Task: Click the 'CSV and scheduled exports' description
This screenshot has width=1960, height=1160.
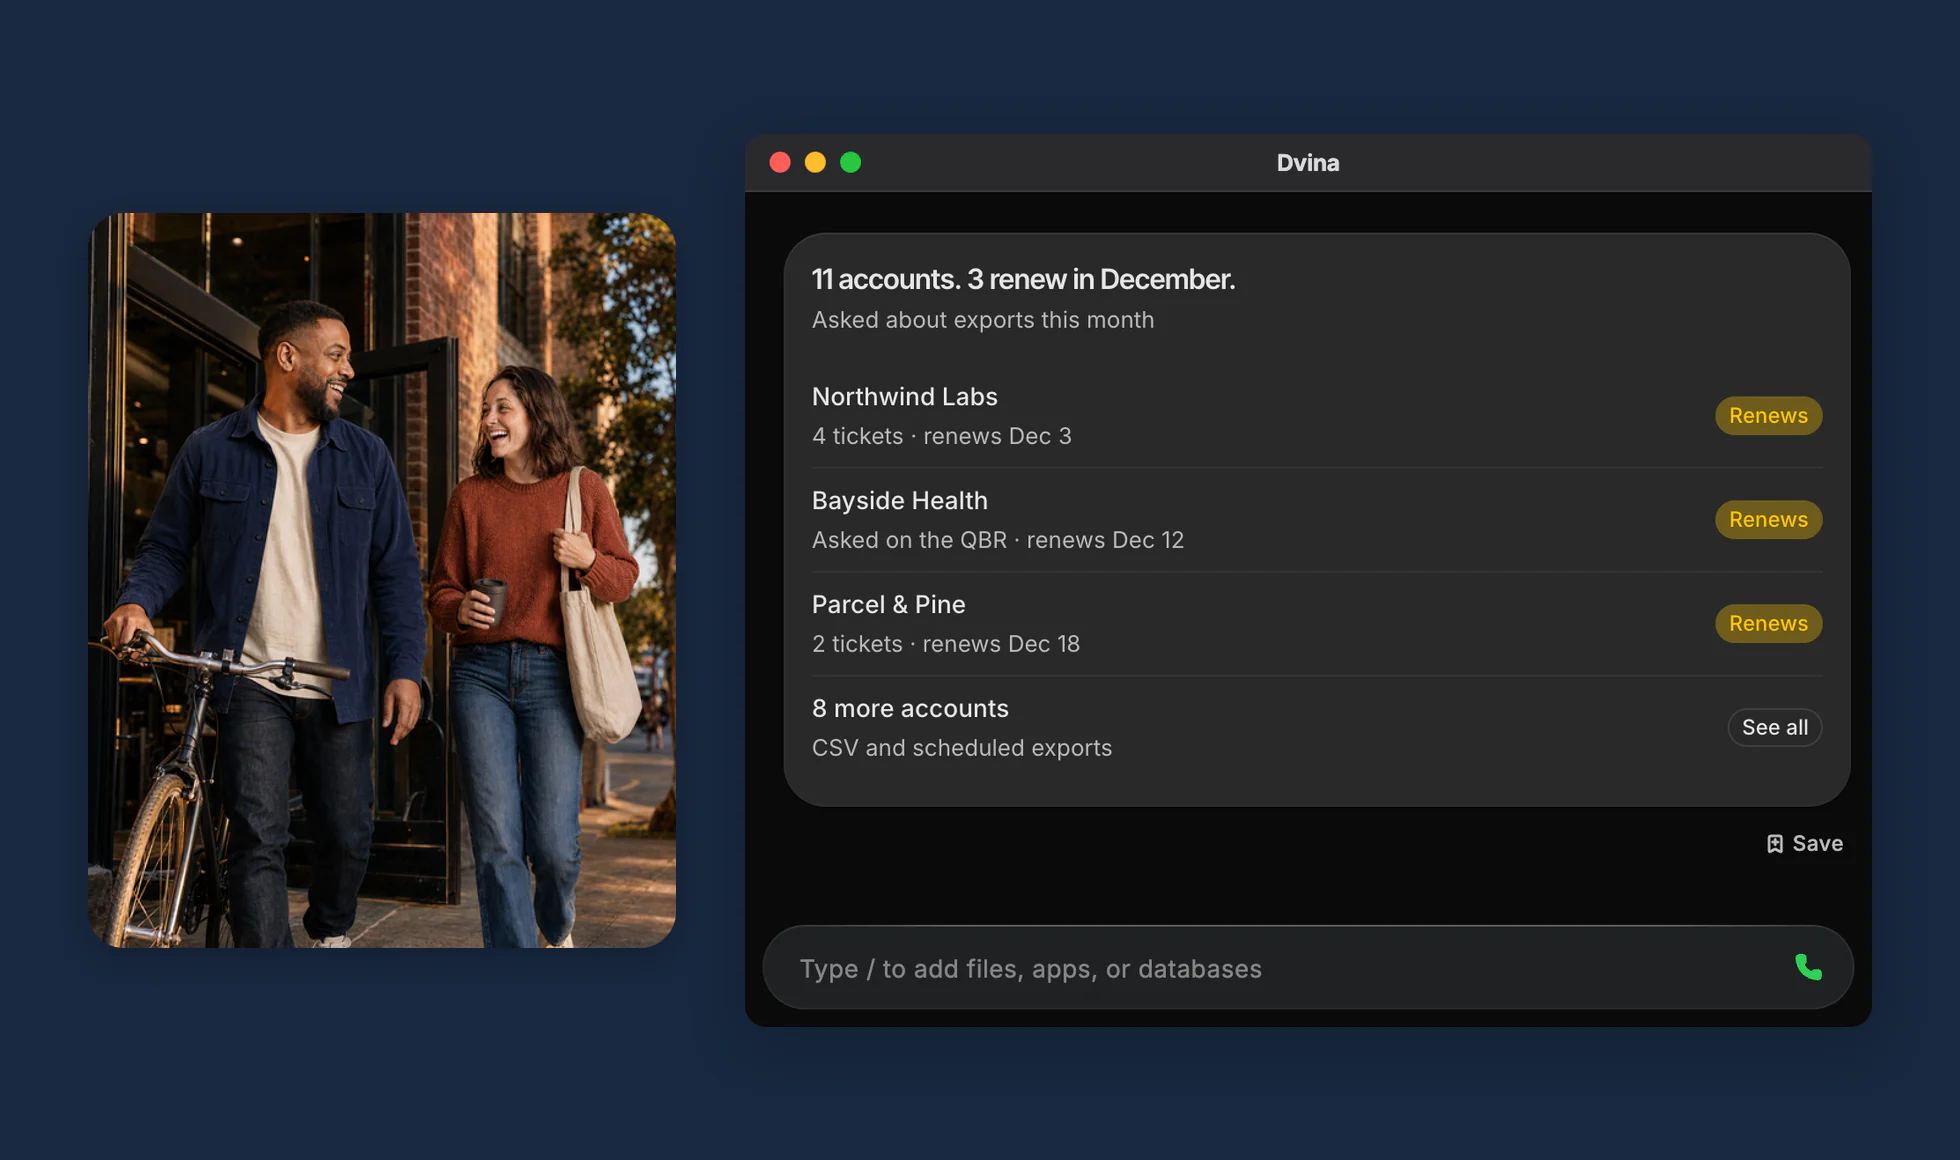Action: tap(962, 748)
